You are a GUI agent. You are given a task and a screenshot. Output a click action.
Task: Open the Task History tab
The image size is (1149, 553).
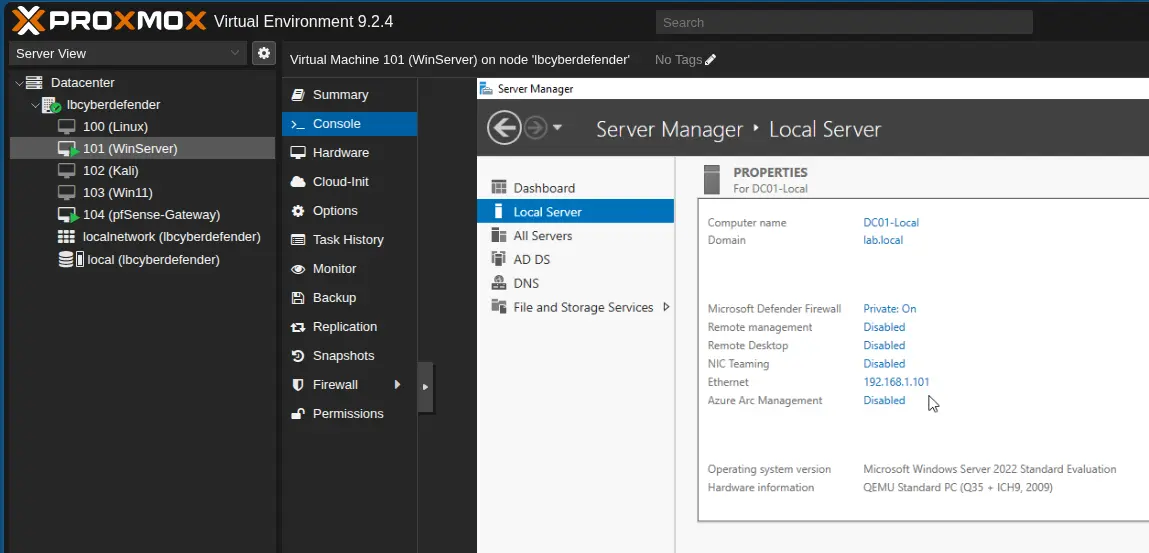click(x=350, y=240)
